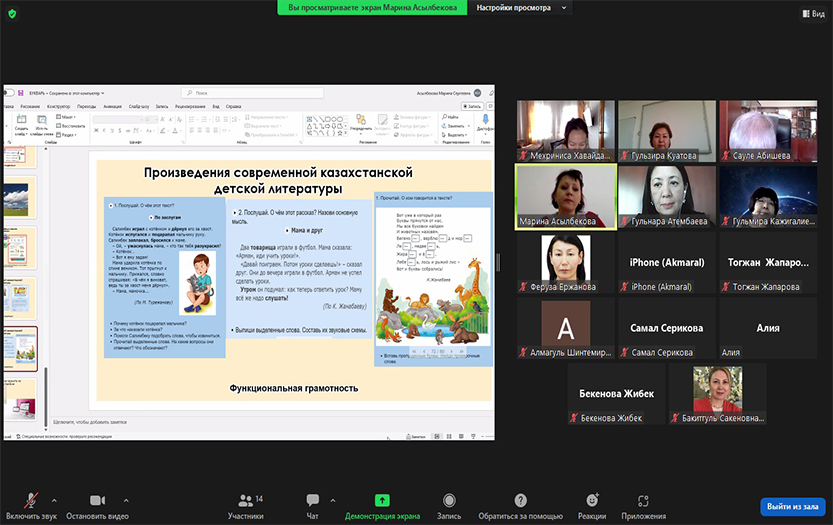Open the Участники participants panel
This screenshot has width=833, height=525.
[245, 501]
